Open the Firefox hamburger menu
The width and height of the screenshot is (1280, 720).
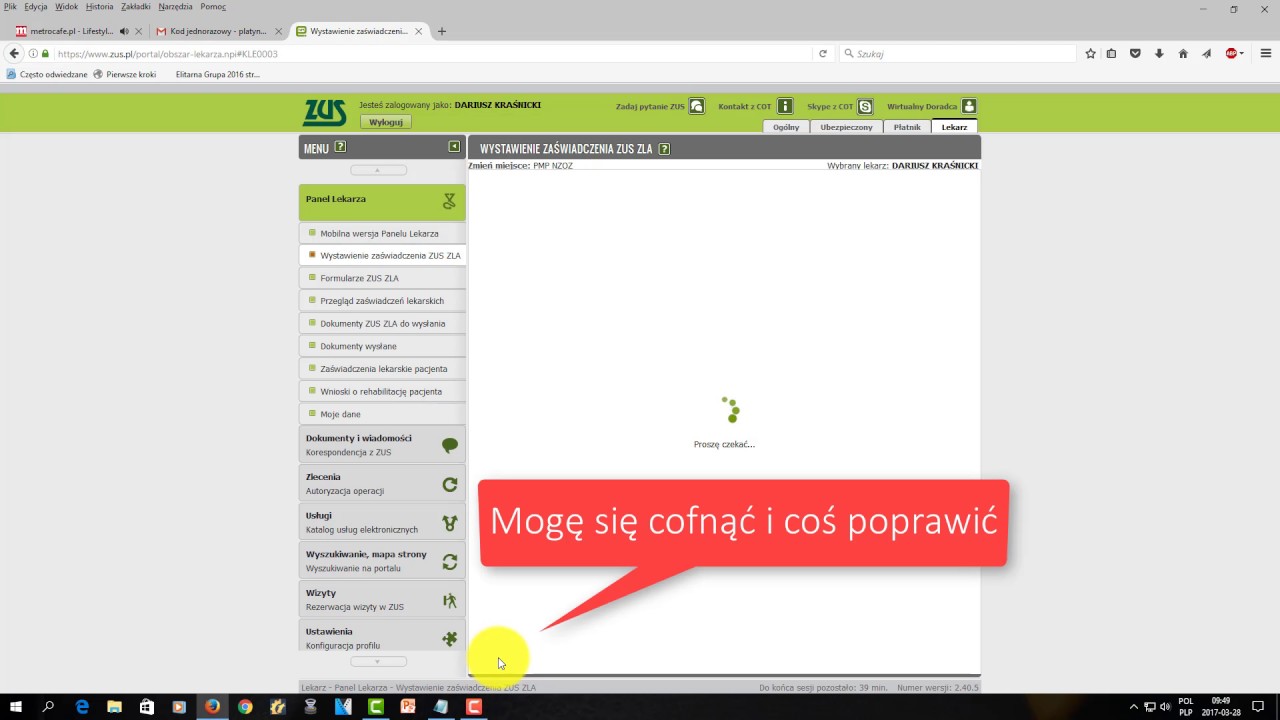click(x=1265, y=54)
